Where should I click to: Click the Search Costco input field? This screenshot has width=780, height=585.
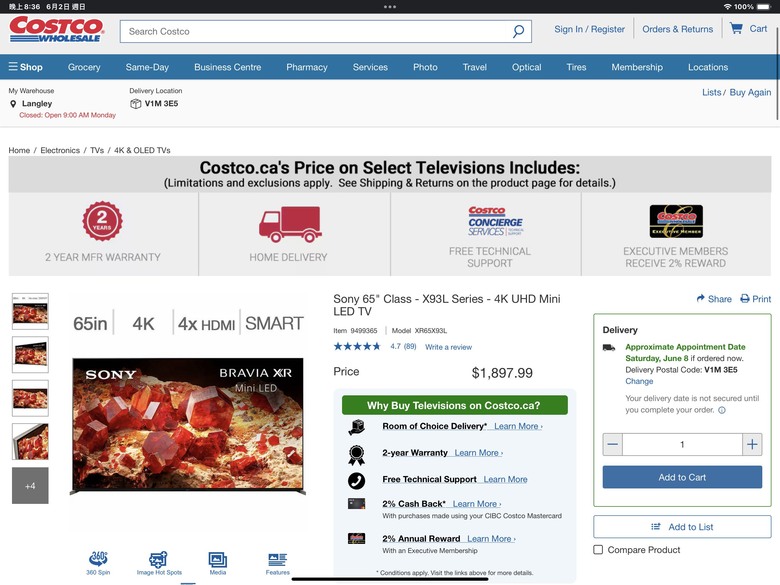[x=317, y=31]
